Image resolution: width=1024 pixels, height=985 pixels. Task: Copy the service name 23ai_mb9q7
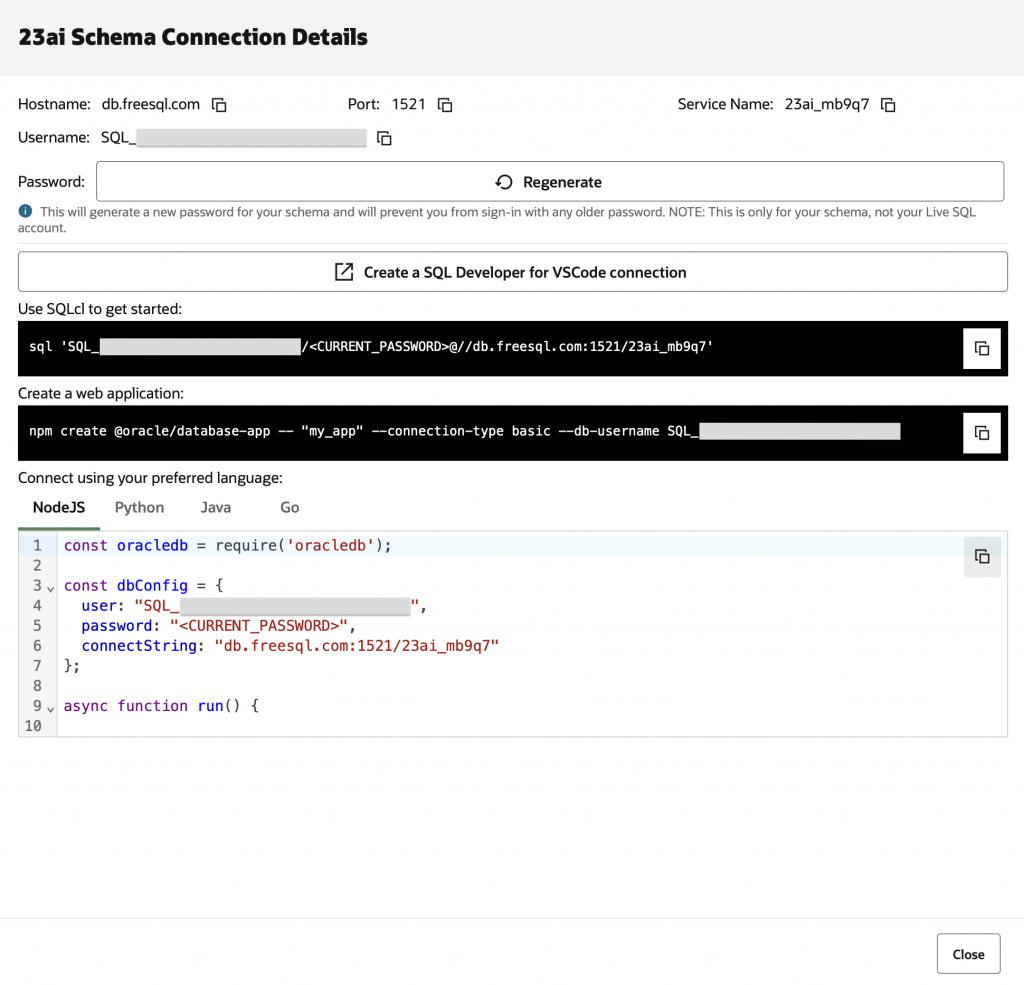tap(888, 104)
